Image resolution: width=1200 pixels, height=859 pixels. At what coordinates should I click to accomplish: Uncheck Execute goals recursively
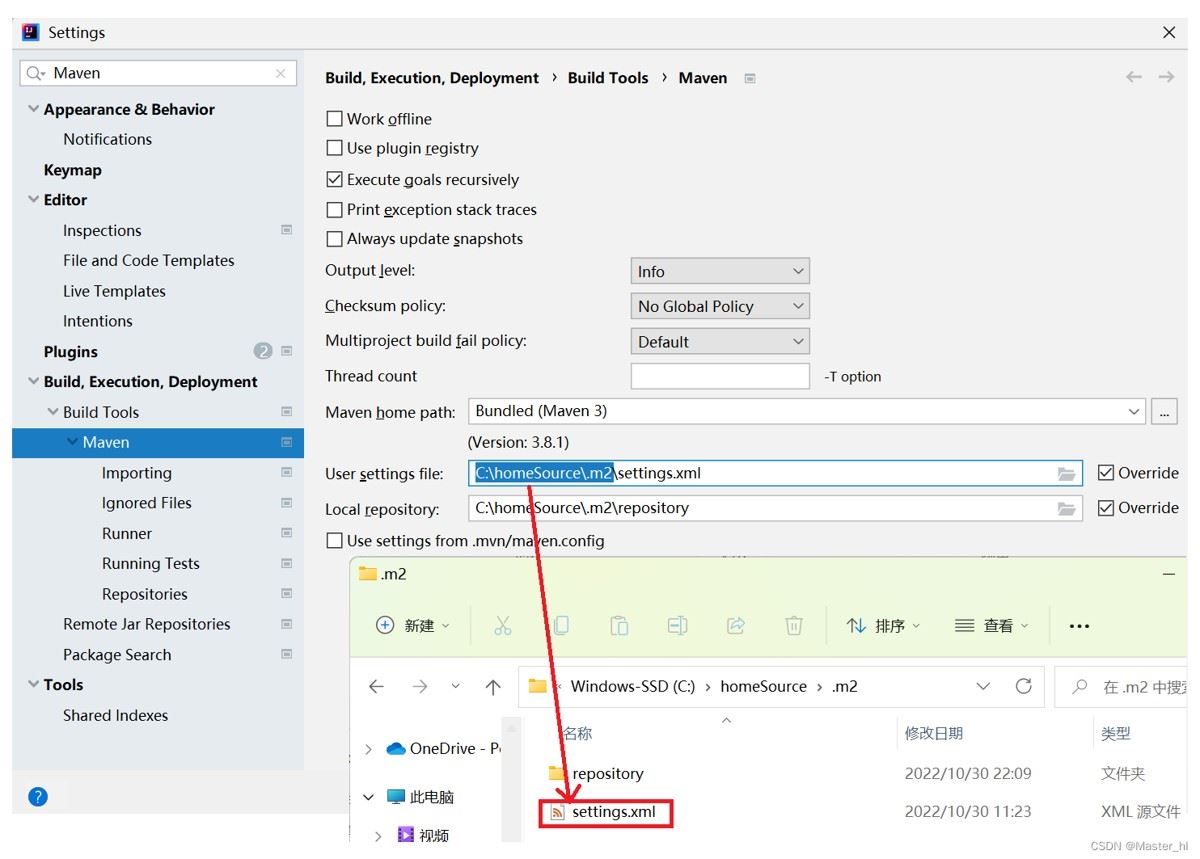click(335, 180)
